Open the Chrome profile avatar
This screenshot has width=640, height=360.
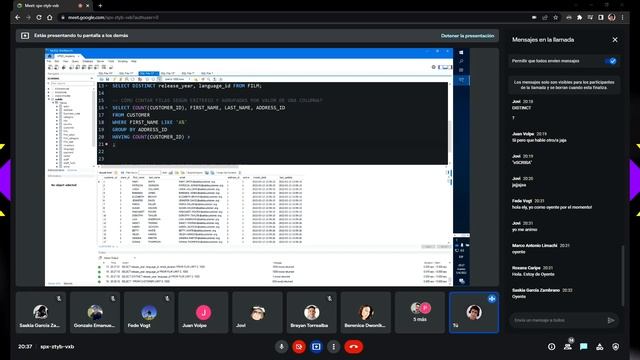click(611, 18)
